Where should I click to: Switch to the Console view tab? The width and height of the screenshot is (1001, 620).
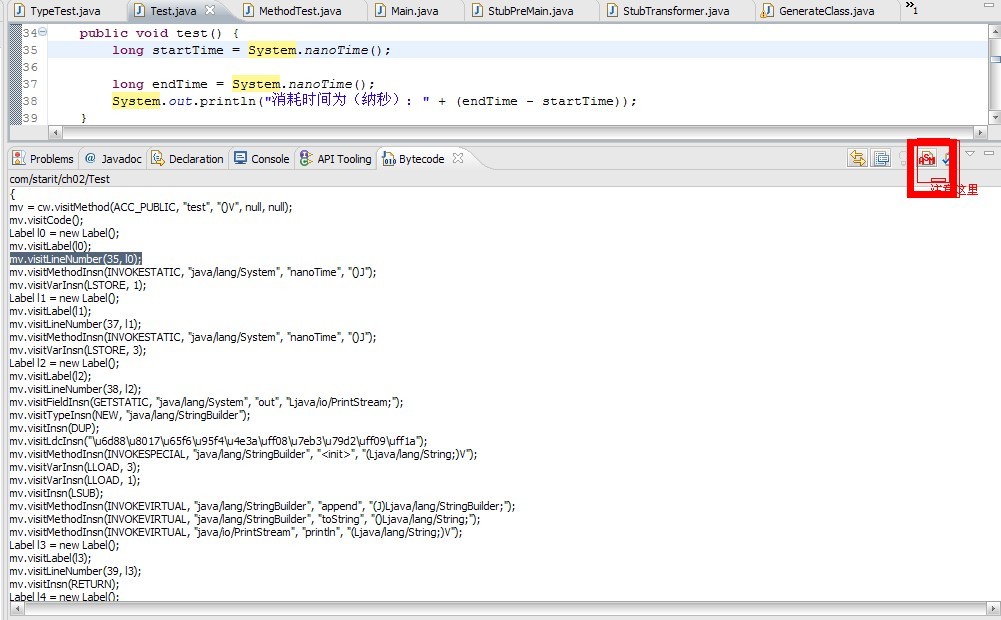[x=262, y=158]
